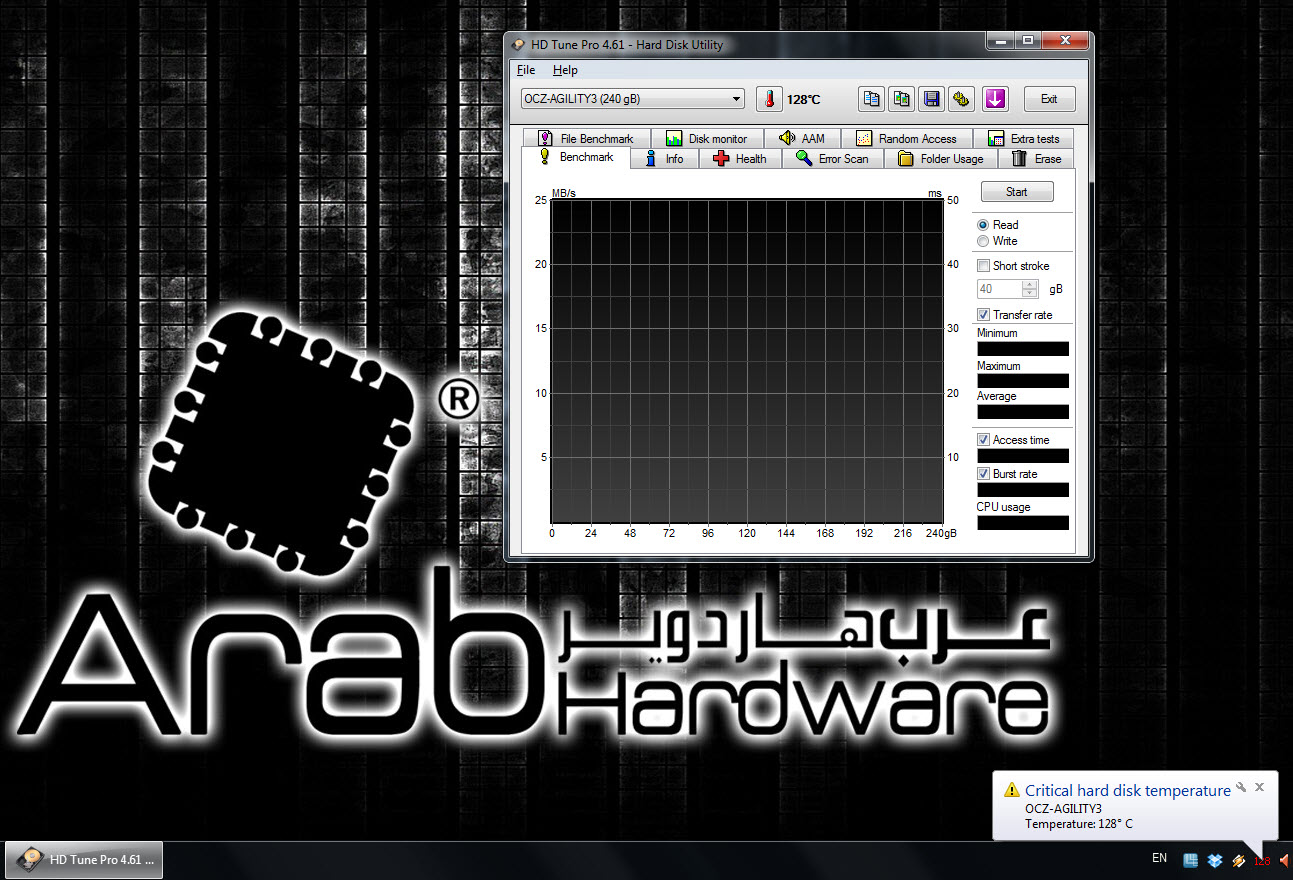Switch to the Health tab
This screenshot has height=880, width=1293.
pos(740,159)
